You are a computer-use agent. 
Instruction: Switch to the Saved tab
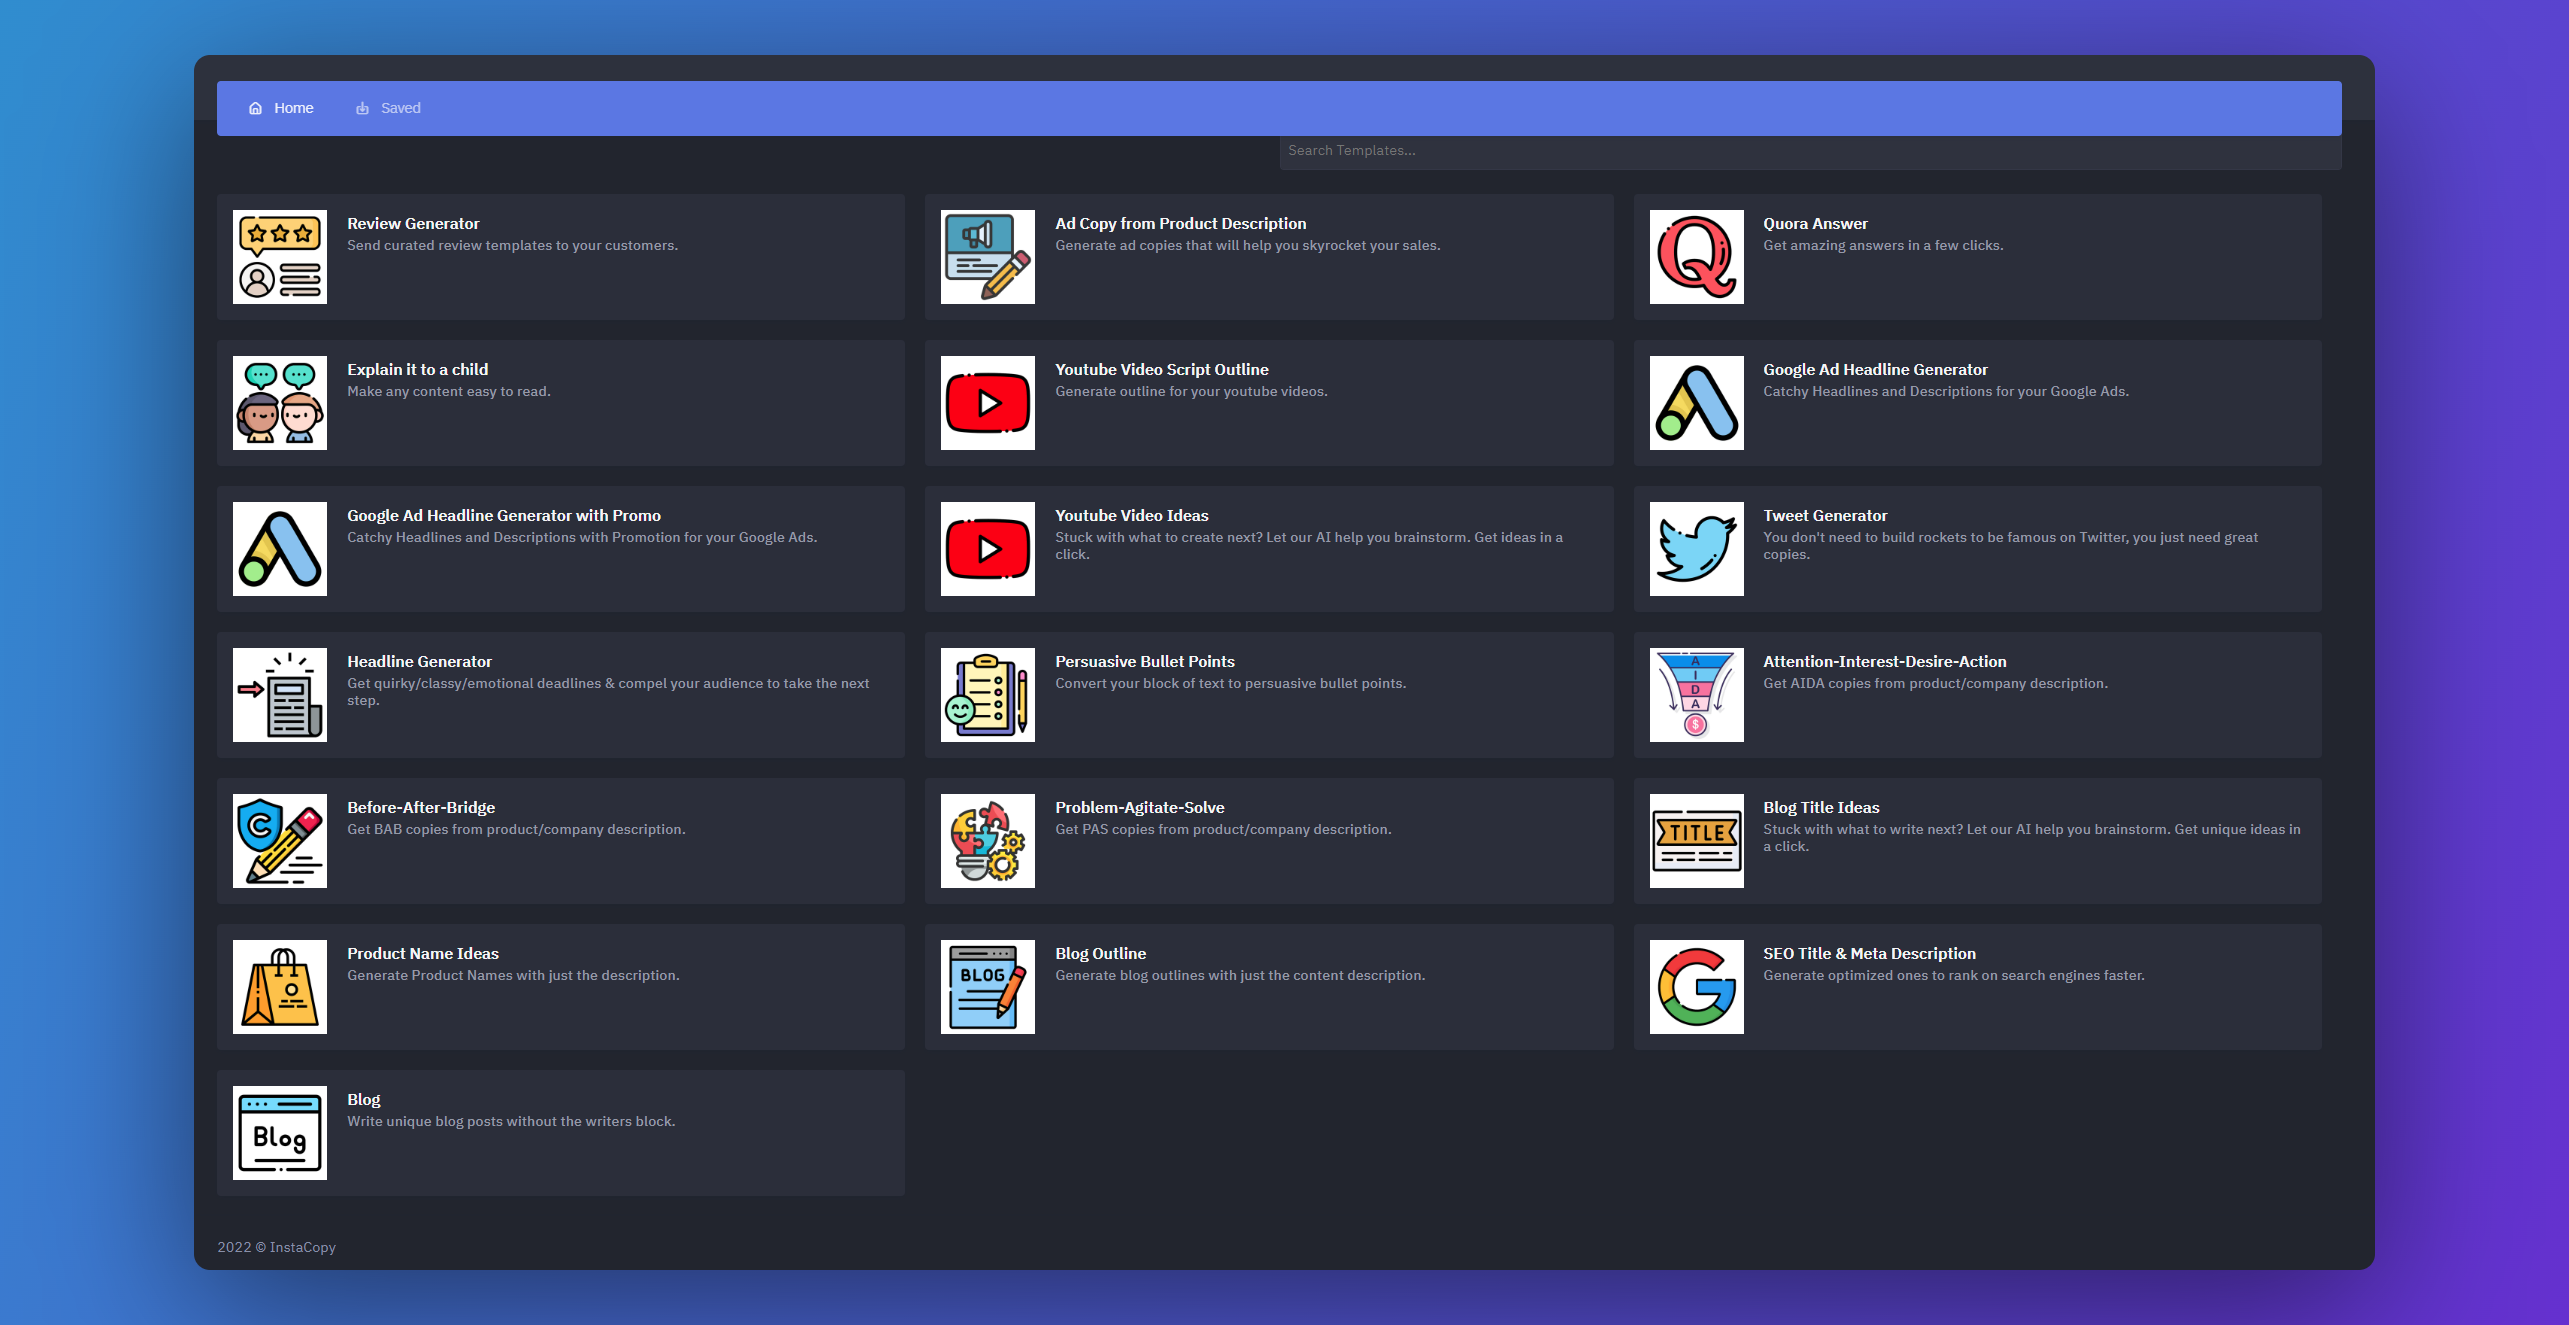389,108
